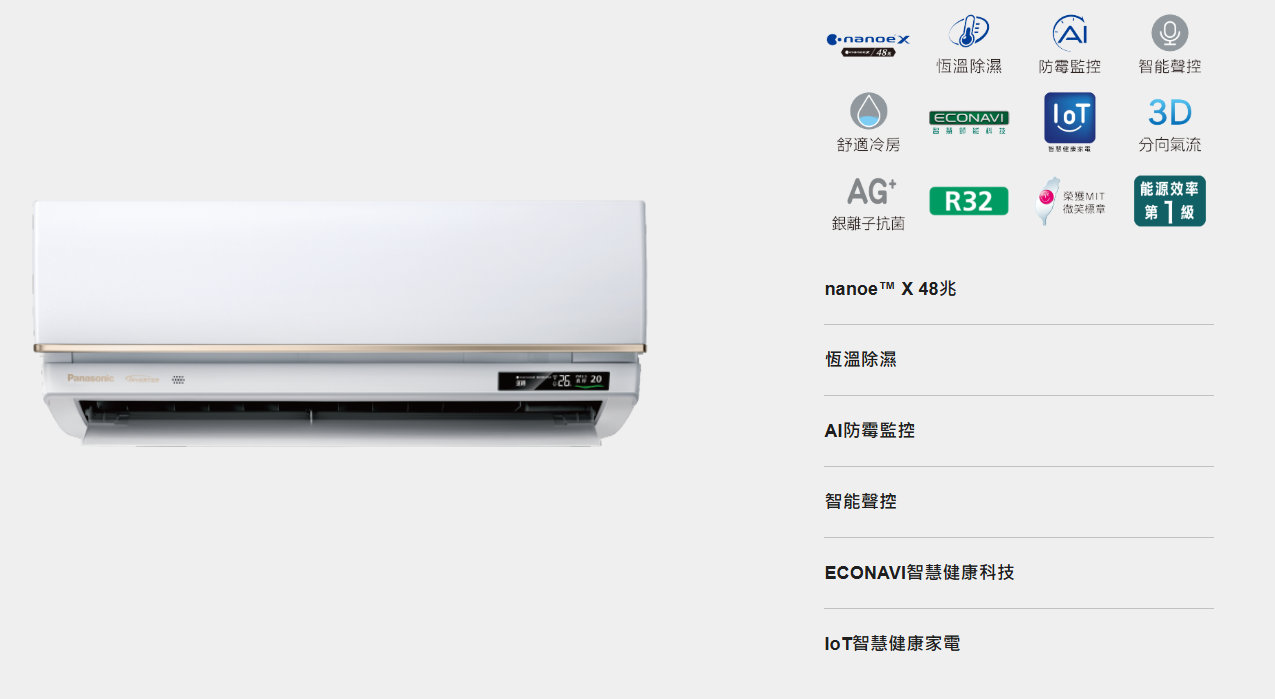Expand the 恆溫除濕 feature row
Screen dimensions: 1275x699
click(1018, 360)
